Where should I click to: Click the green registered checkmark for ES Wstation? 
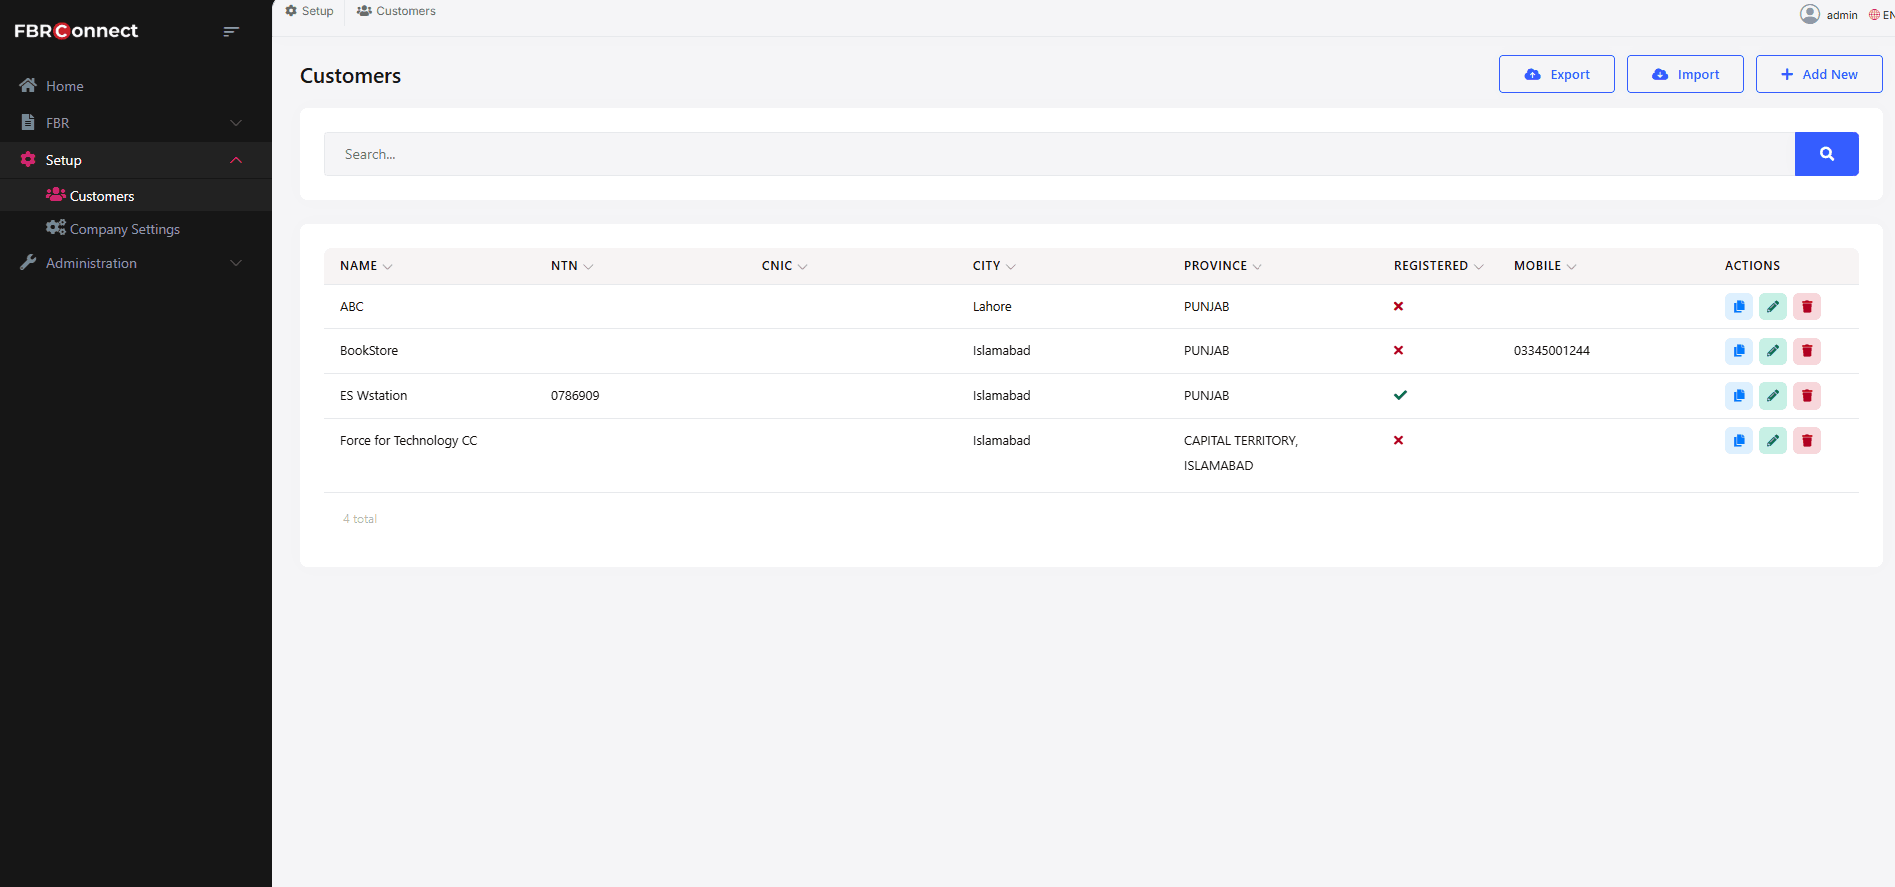click(x=1400, y=395)
